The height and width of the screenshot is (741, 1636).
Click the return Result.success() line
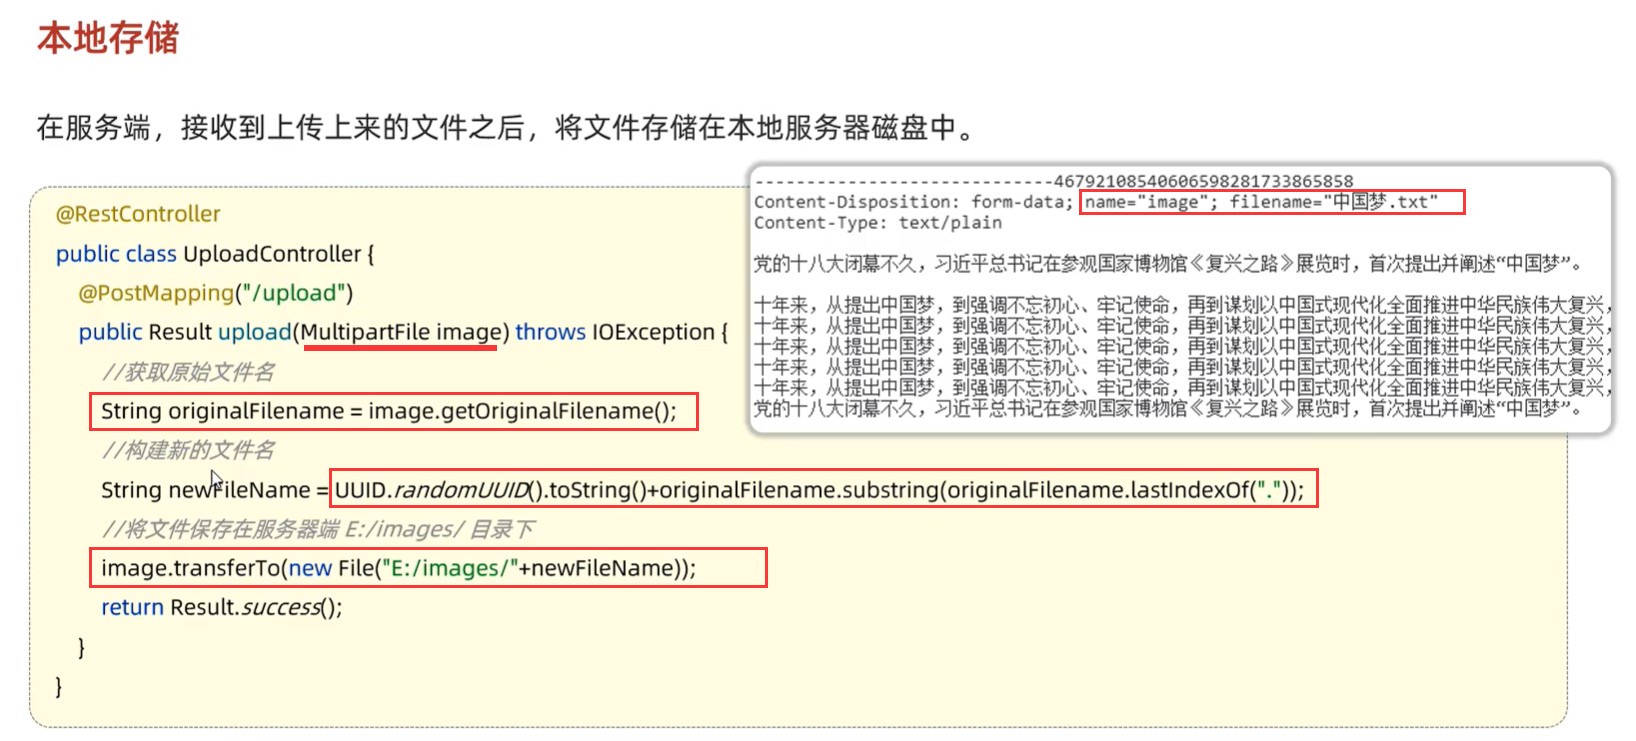[x=221, y=607]
